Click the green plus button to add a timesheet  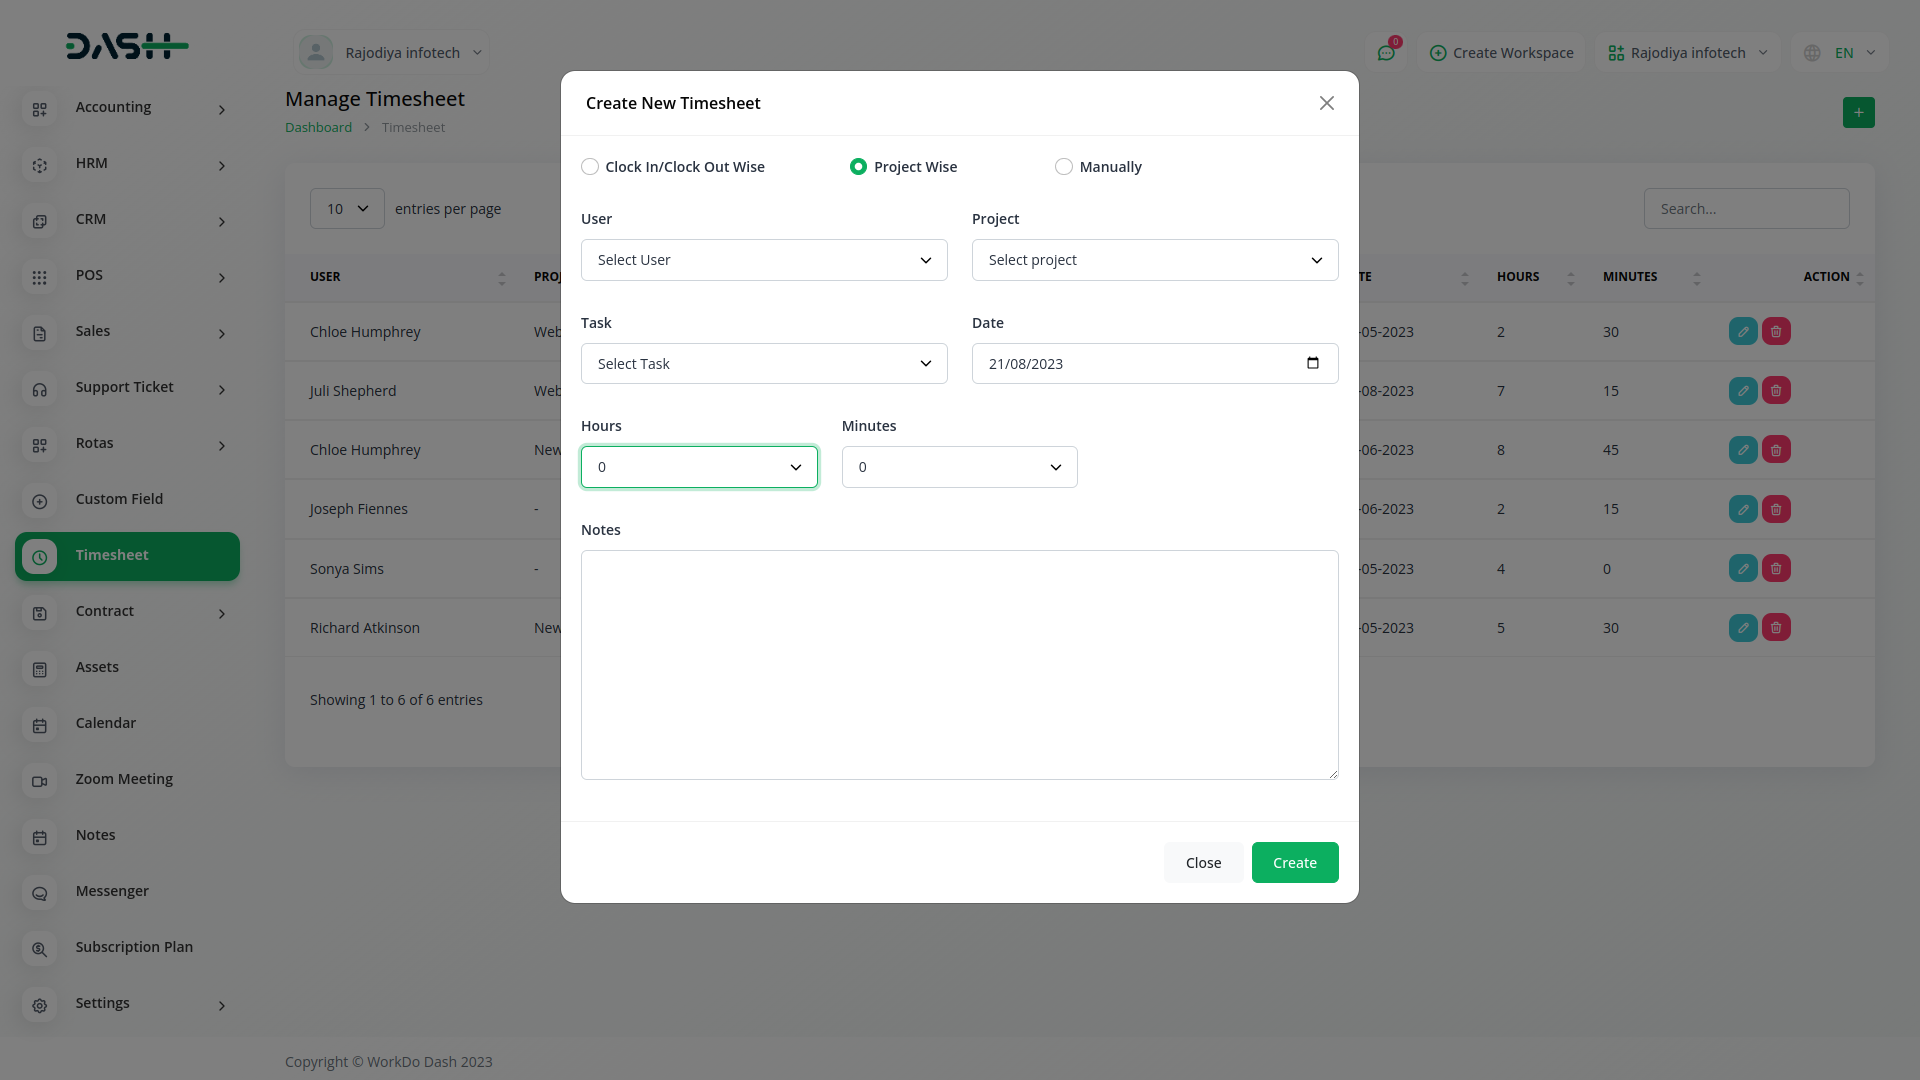[x=1859, y=112]
